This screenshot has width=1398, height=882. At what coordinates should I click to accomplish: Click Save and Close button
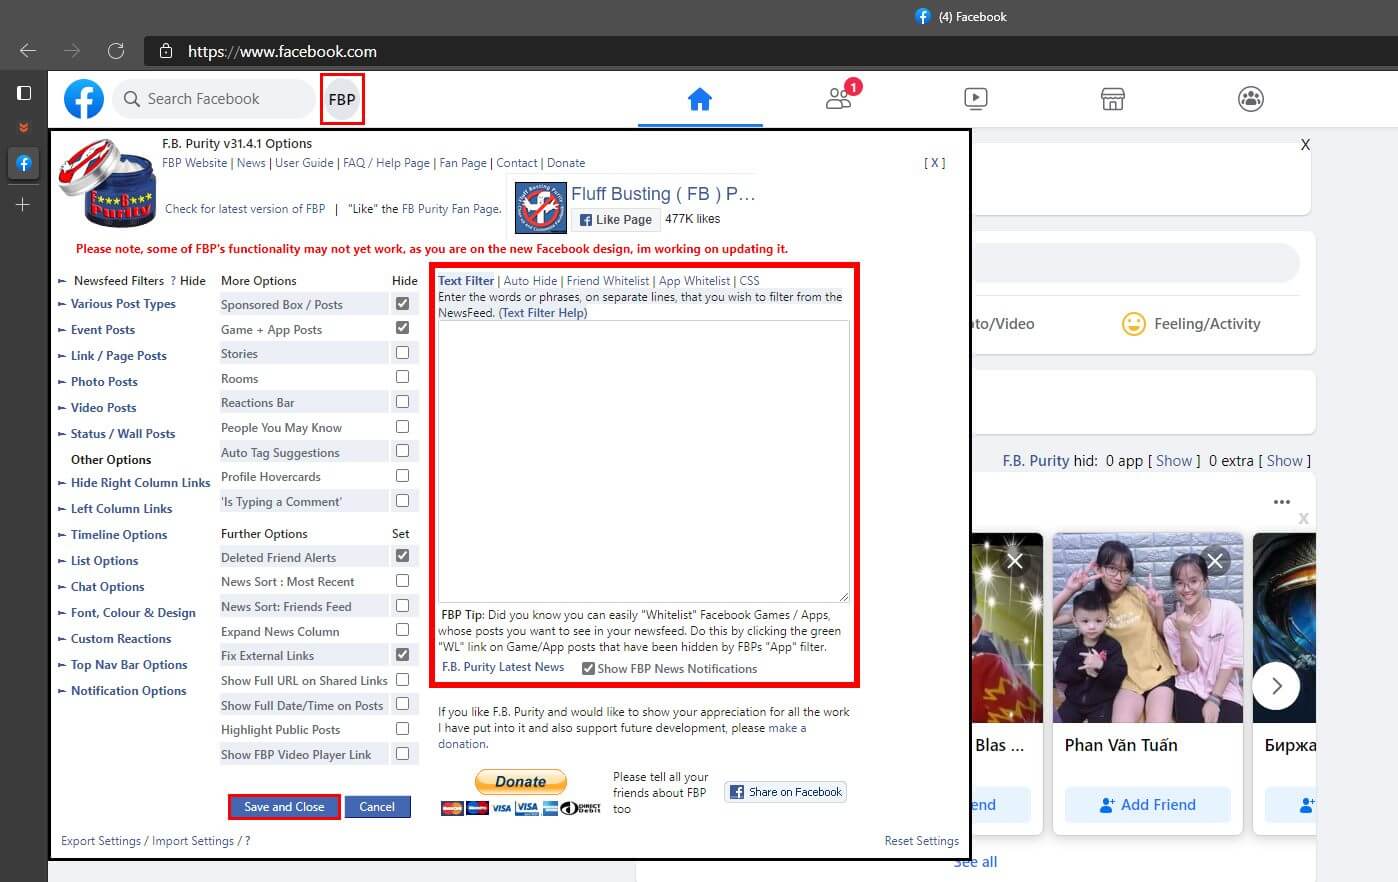pyautogui.click(x=284, y=807)
